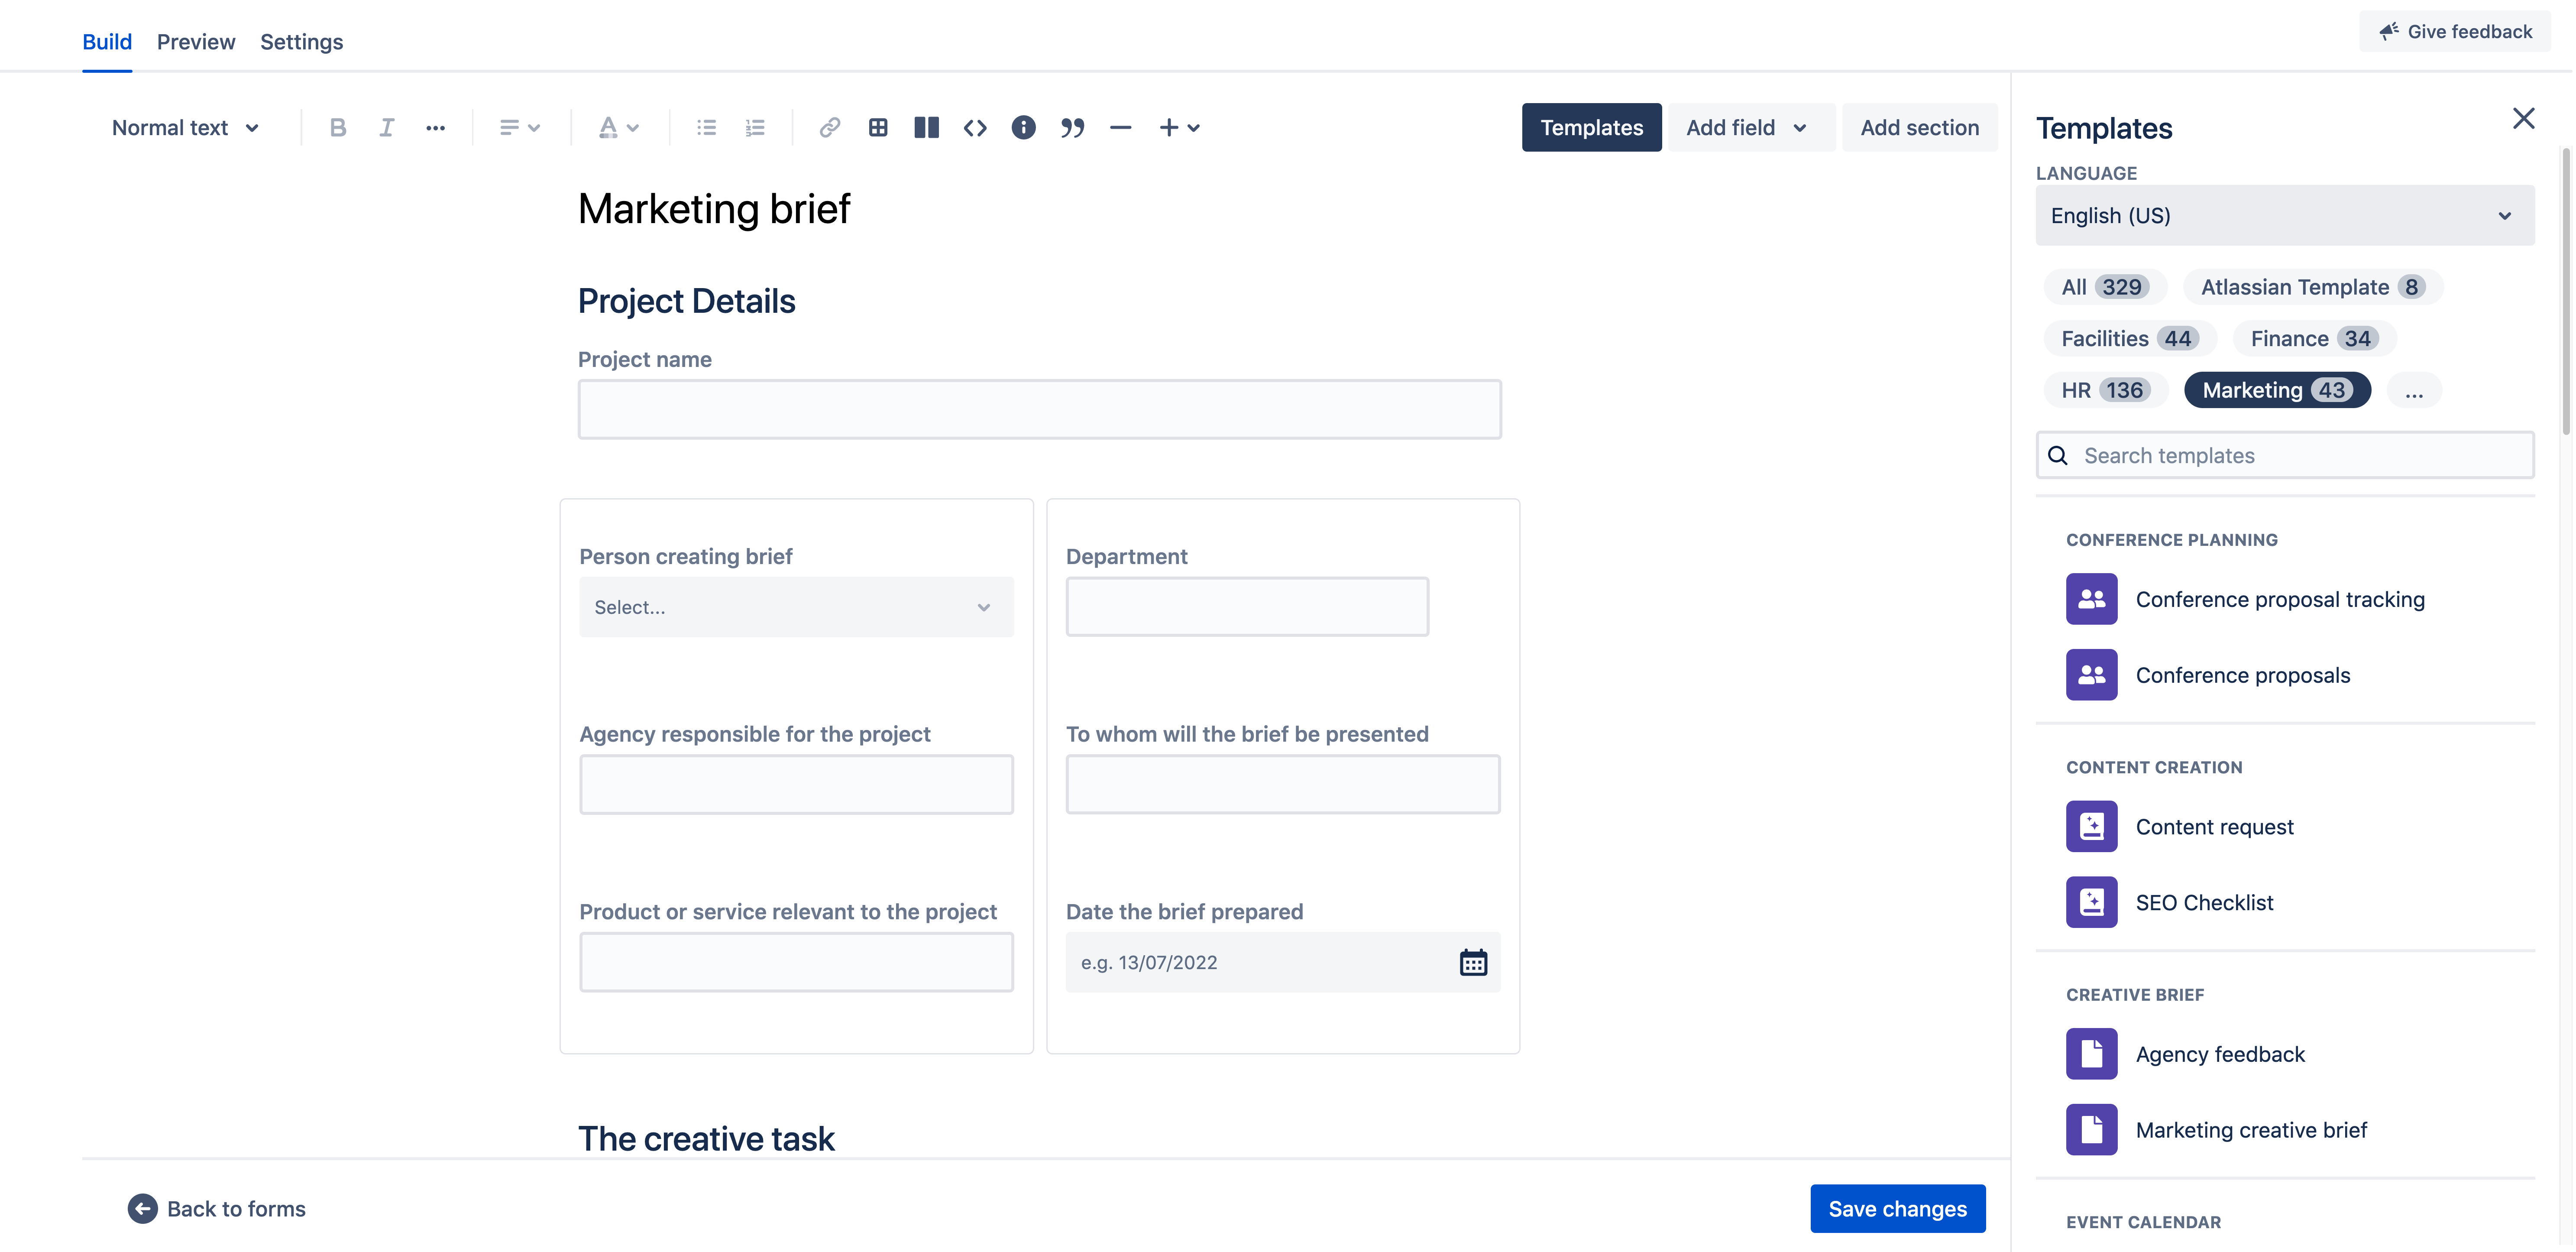Insert a table

pos(878,127)
